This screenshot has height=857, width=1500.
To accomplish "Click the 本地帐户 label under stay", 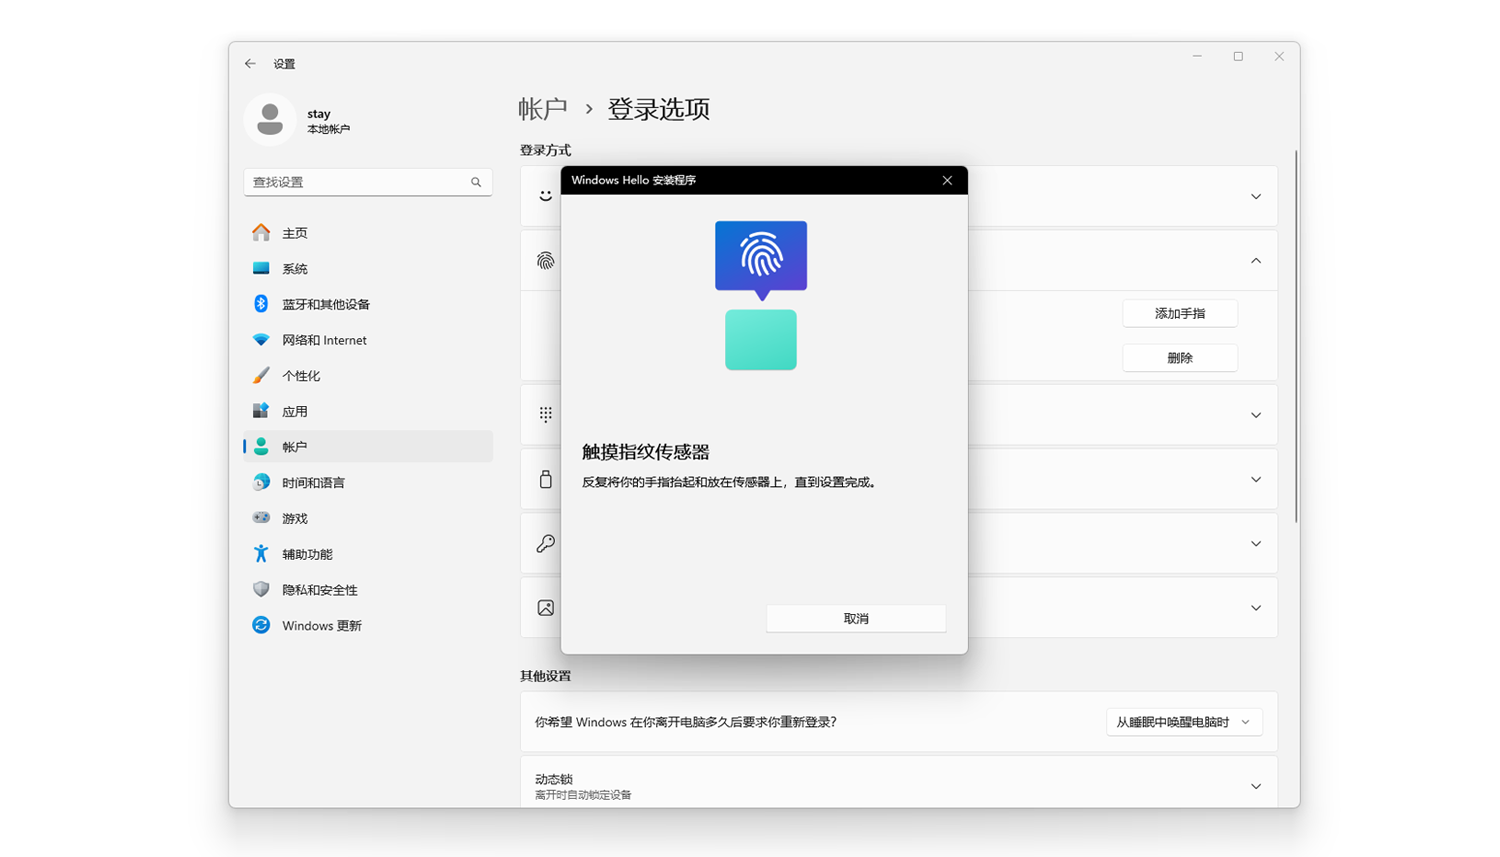I will pyautogui.click(x=328, y=130).
